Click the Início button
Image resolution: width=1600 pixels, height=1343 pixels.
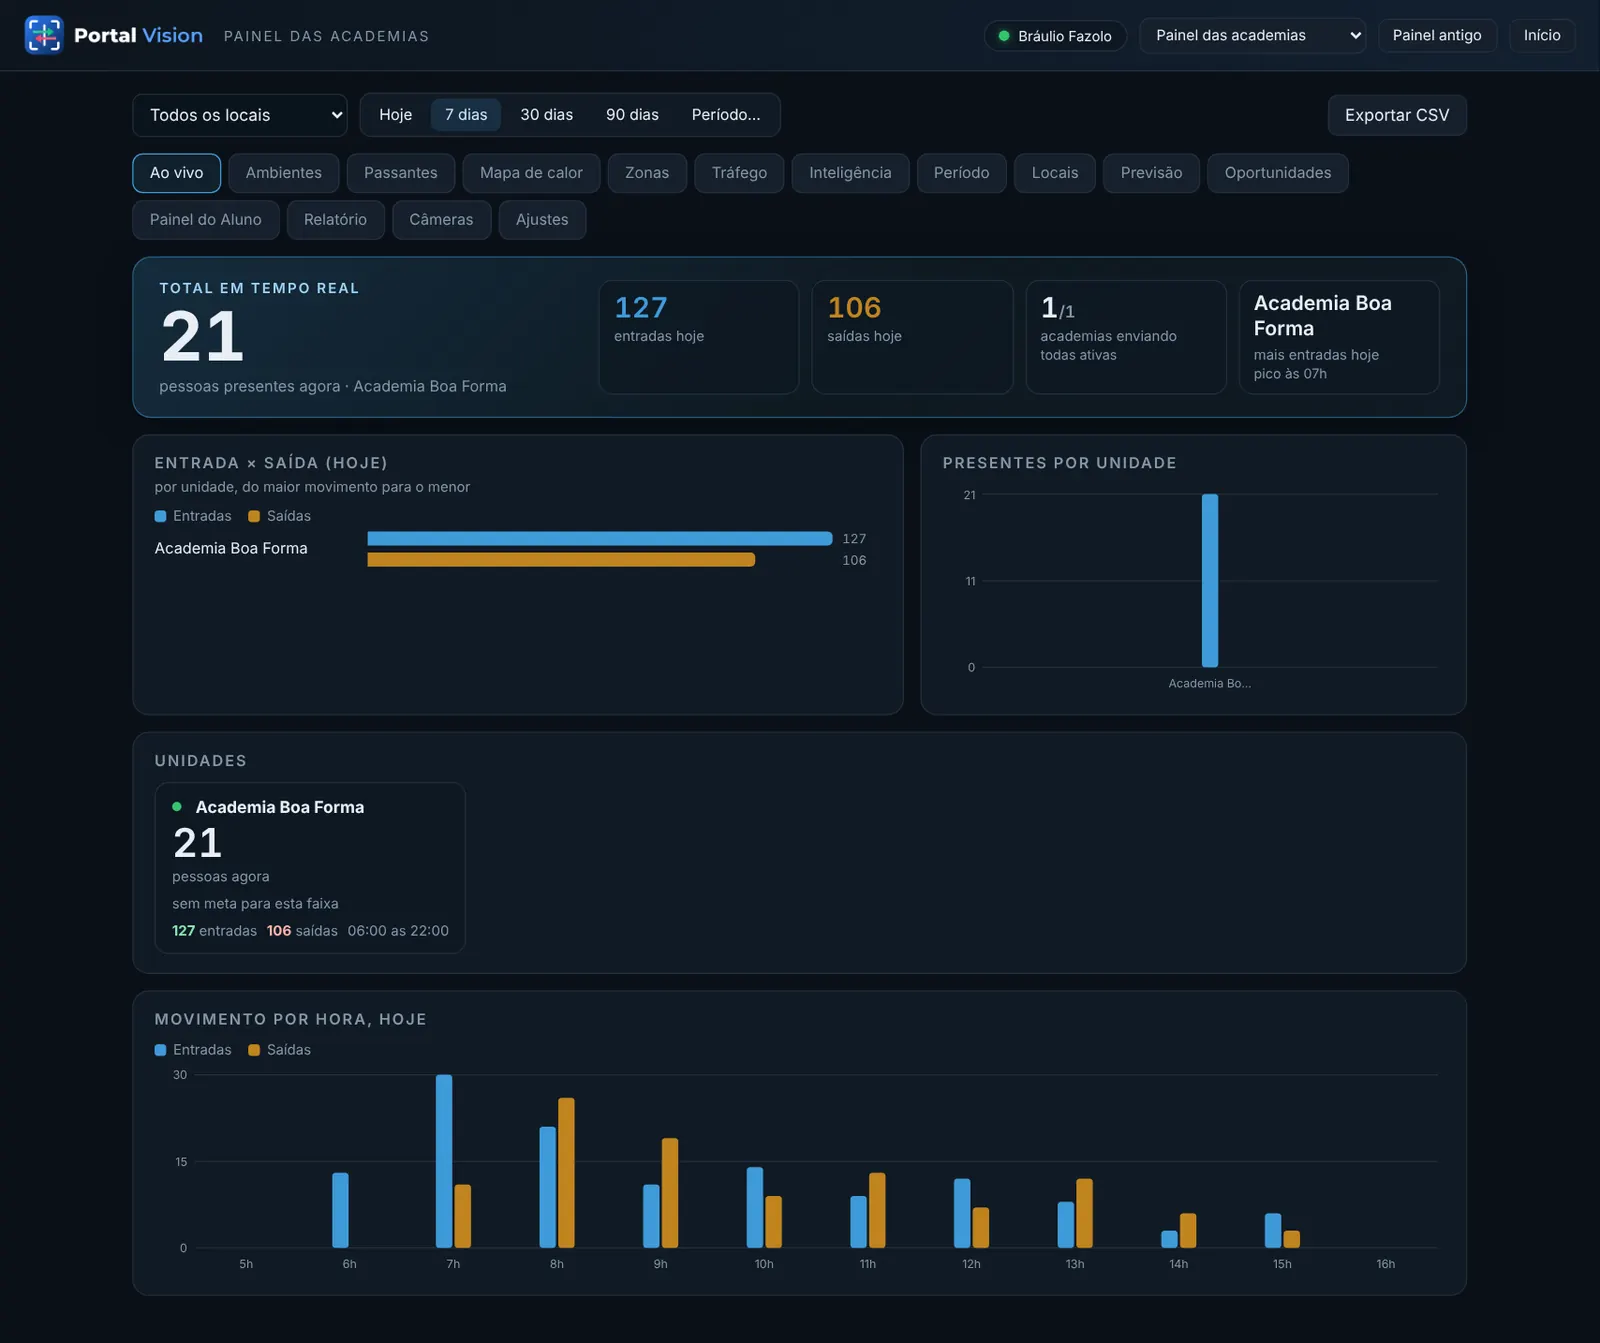1542,36
